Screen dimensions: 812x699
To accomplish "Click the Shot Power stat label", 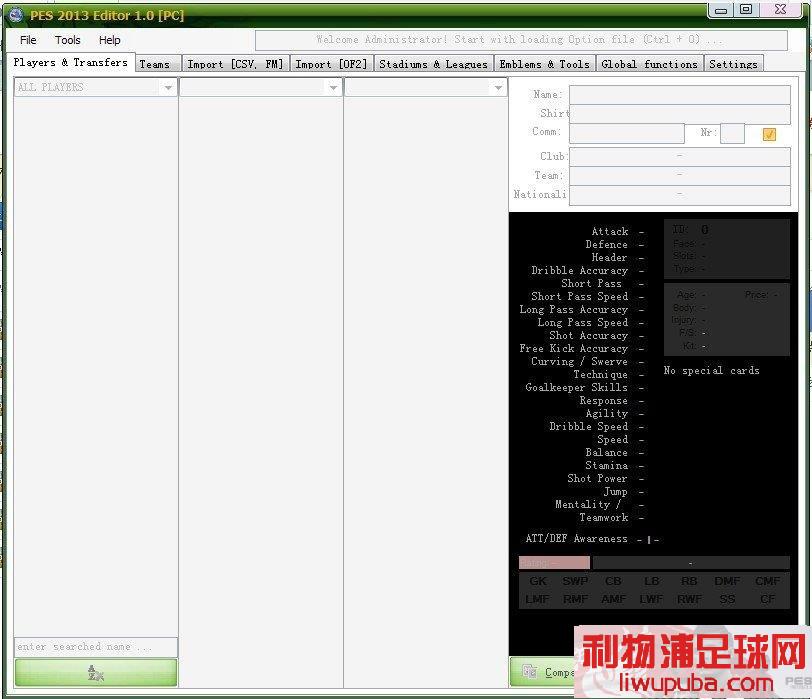I will pyautogui.click(x=597, y=478).
